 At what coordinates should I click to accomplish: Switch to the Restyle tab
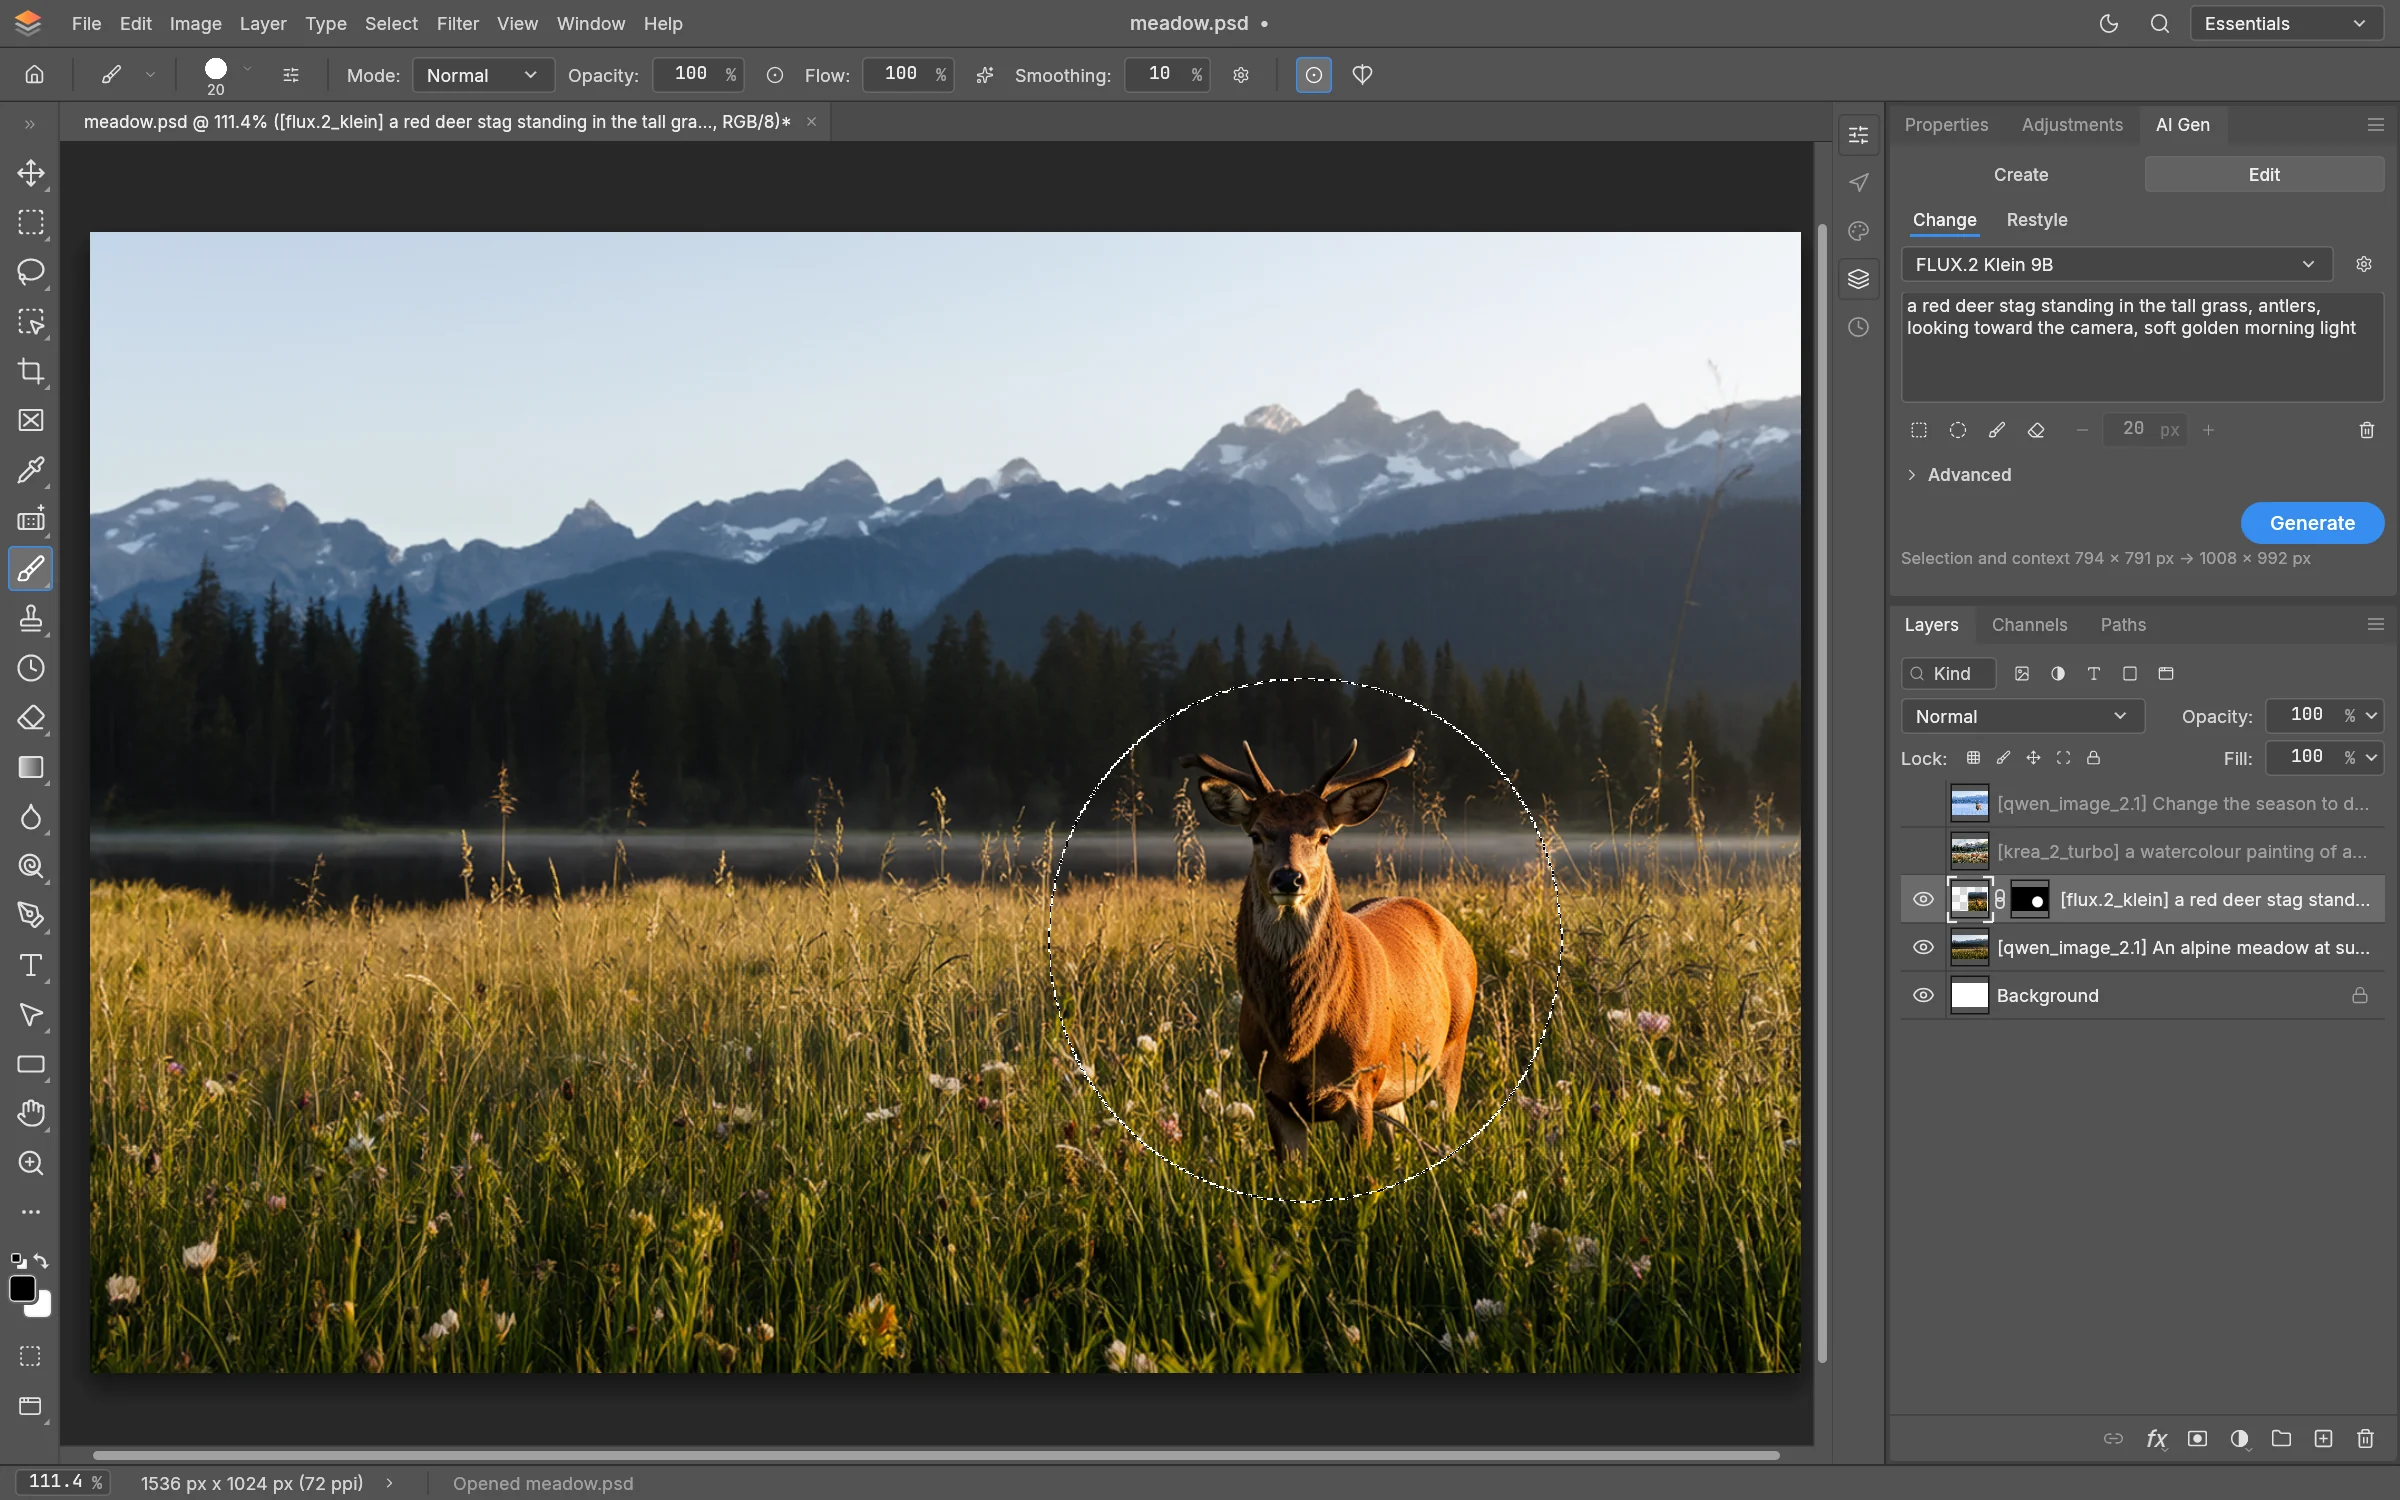point(2036,220)
